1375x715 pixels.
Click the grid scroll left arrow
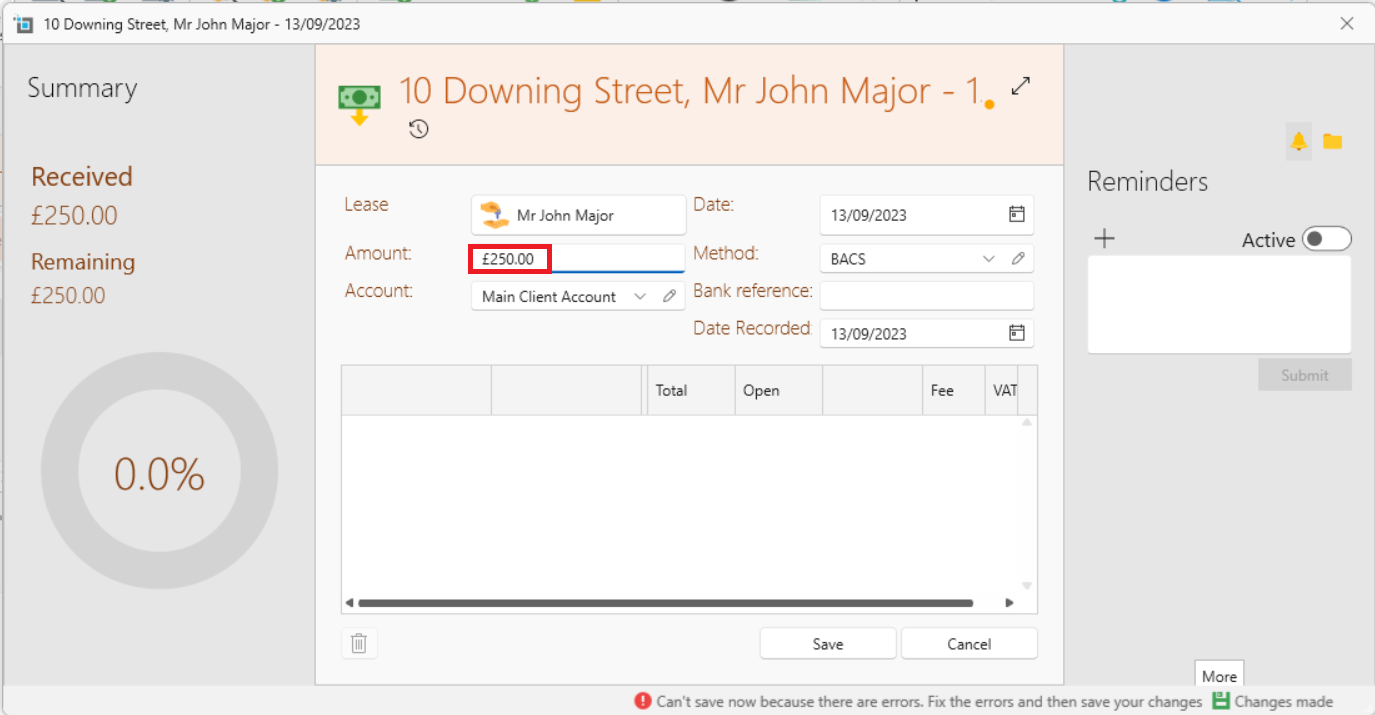pyautogui.click(x=349, y=603)
